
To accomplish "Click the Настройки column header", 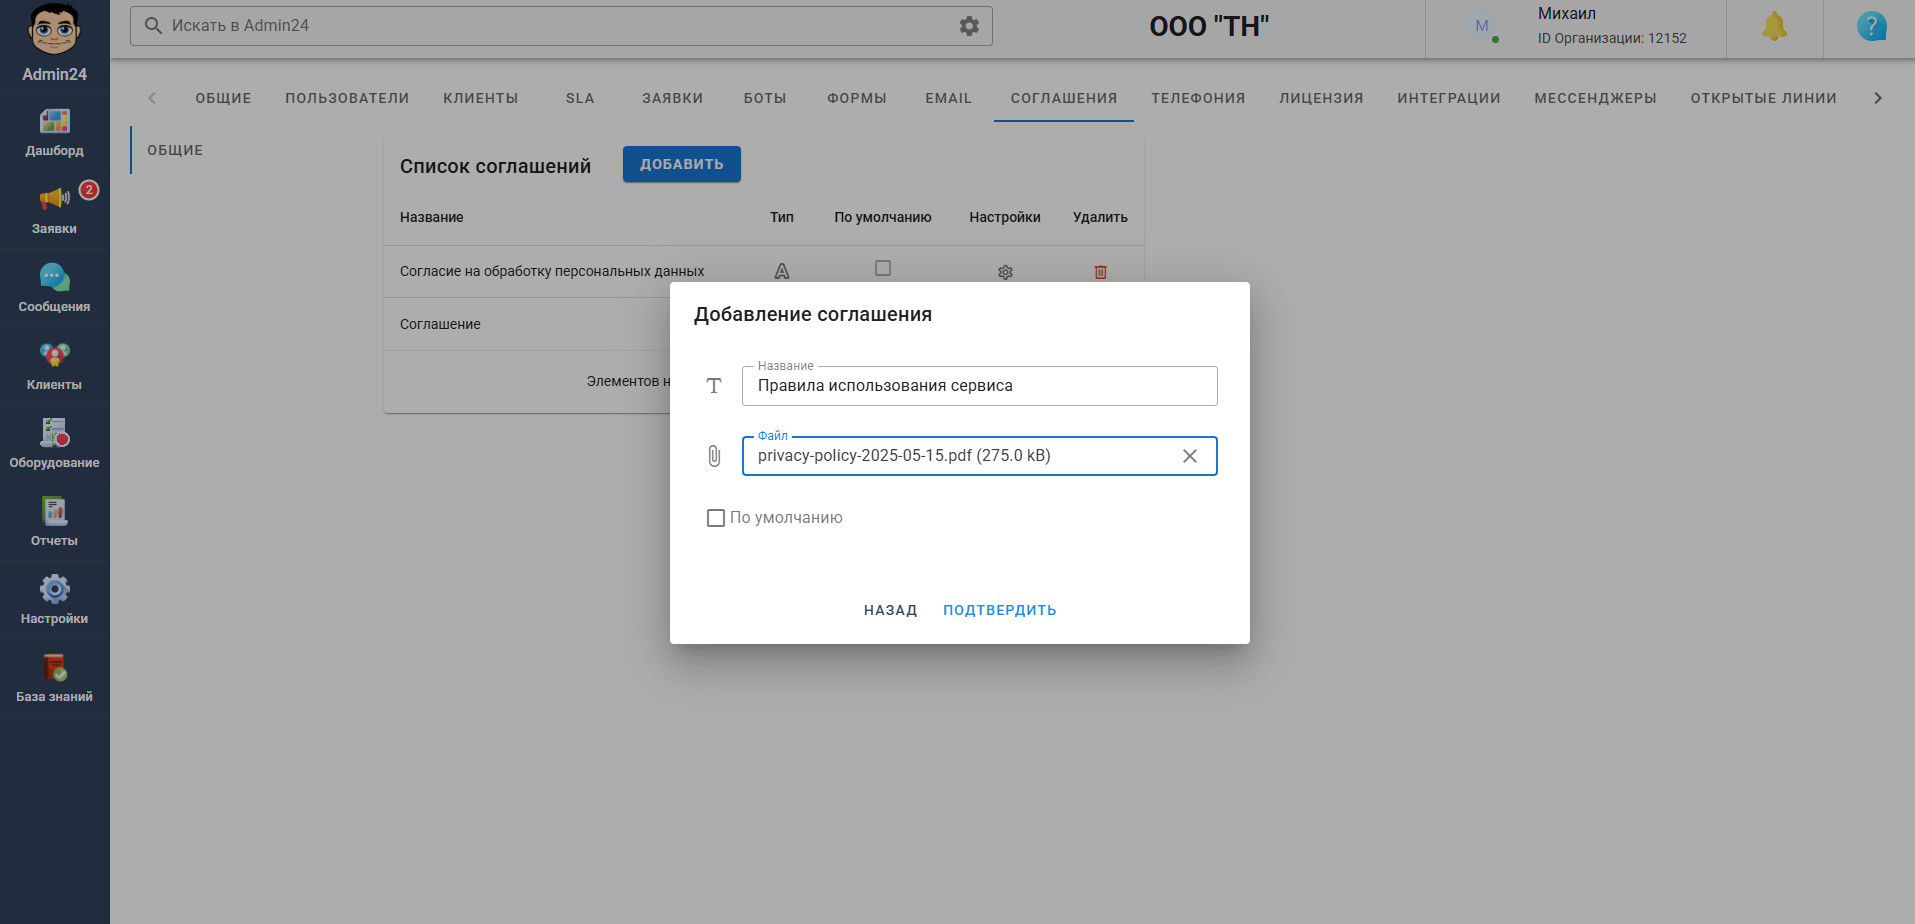I will [1005, 217].
